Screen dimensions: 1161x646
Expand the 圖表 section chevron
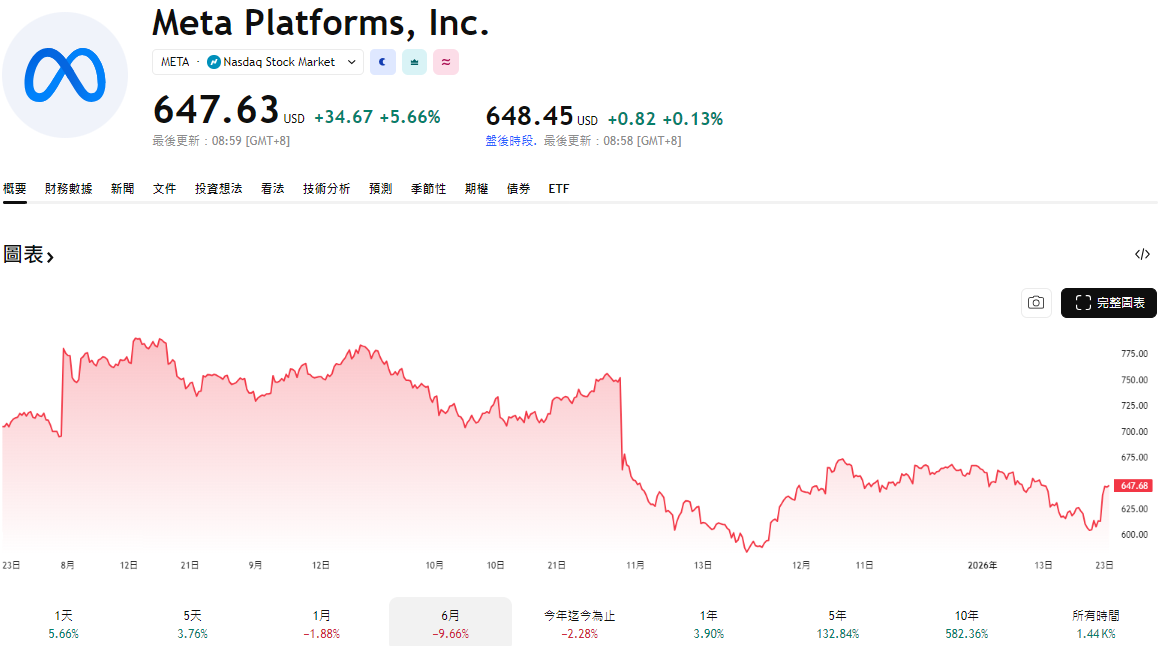pyautogui.click(x=49, y=256)
